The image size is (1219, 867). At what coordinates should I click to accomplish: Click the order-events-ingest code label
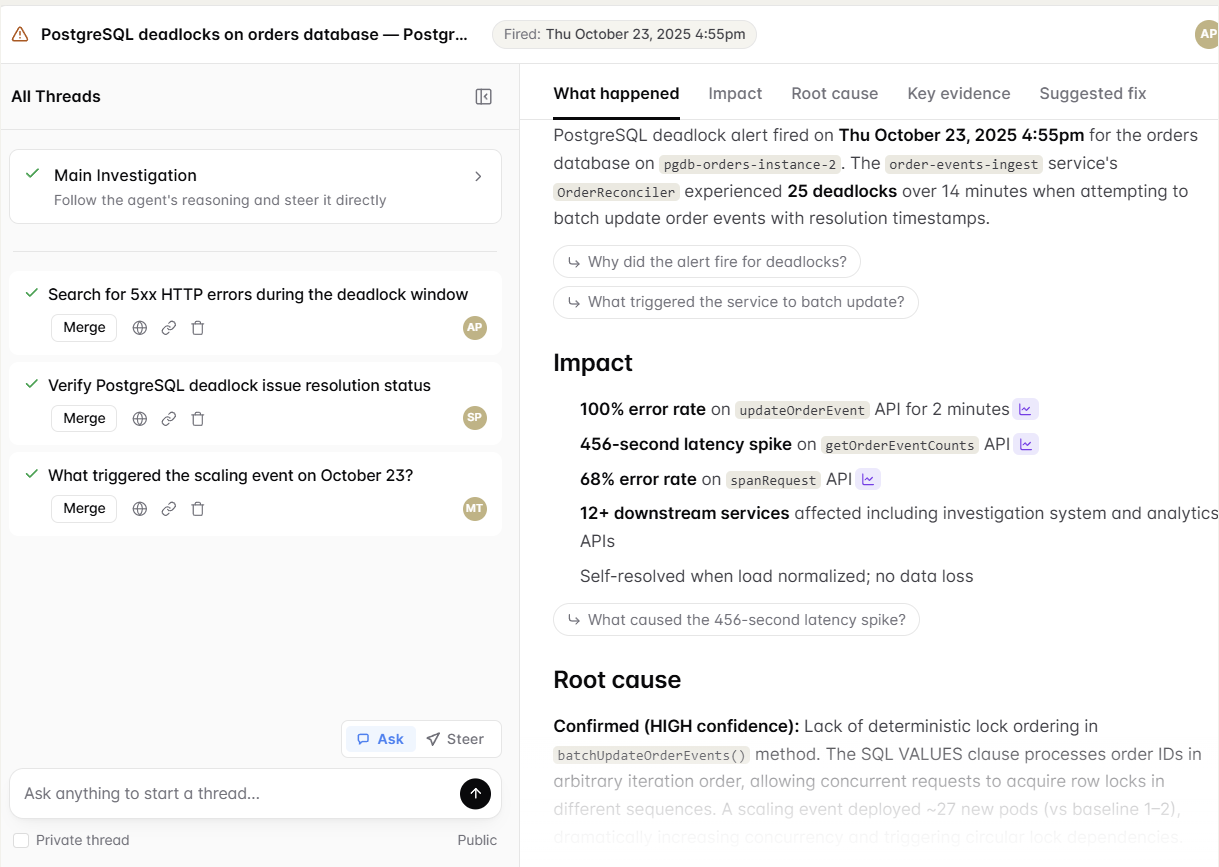(964, 164)
